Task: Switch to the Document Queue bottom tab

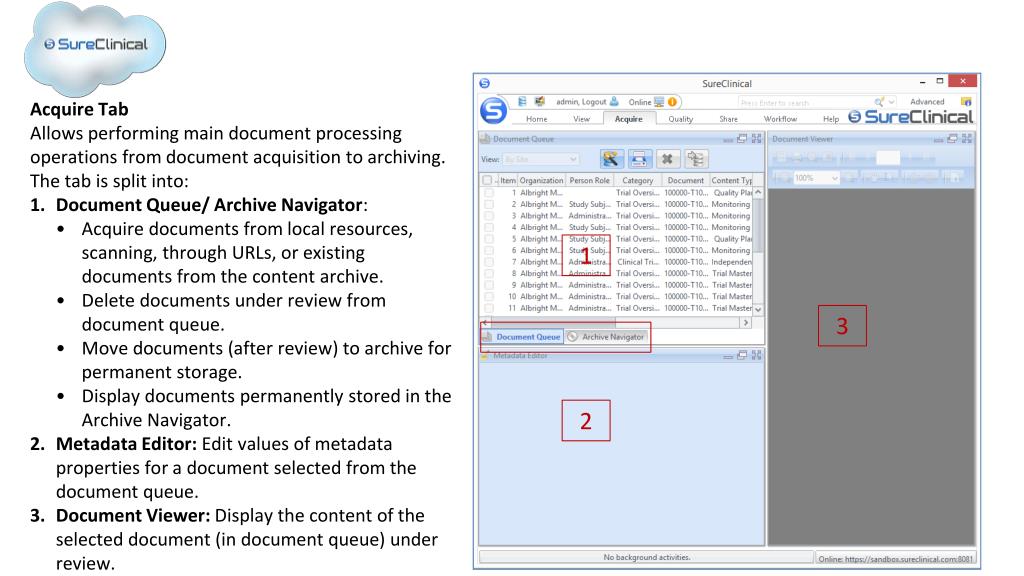Action: [522, 337]
